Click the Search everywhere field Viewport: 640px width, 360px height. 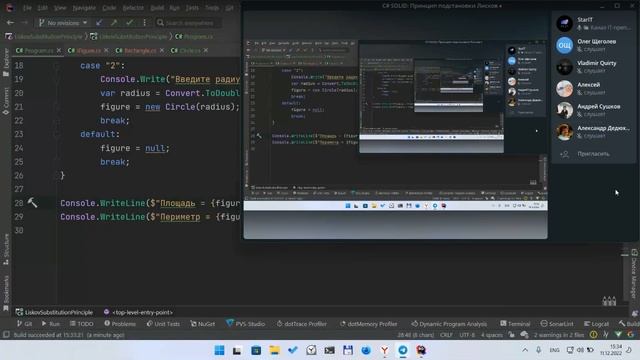190,23
